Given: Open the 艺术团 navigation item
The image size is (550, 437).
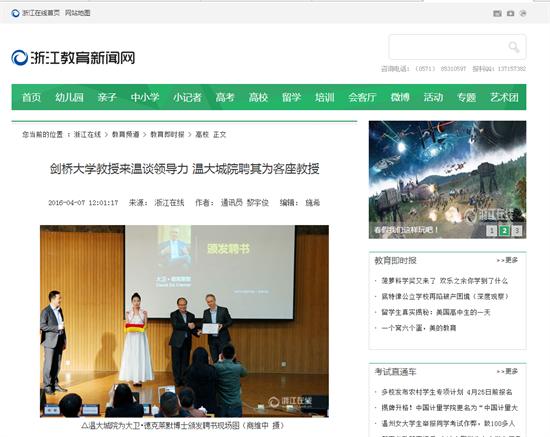Looking at the screenshot, I should tap(504, 97).
